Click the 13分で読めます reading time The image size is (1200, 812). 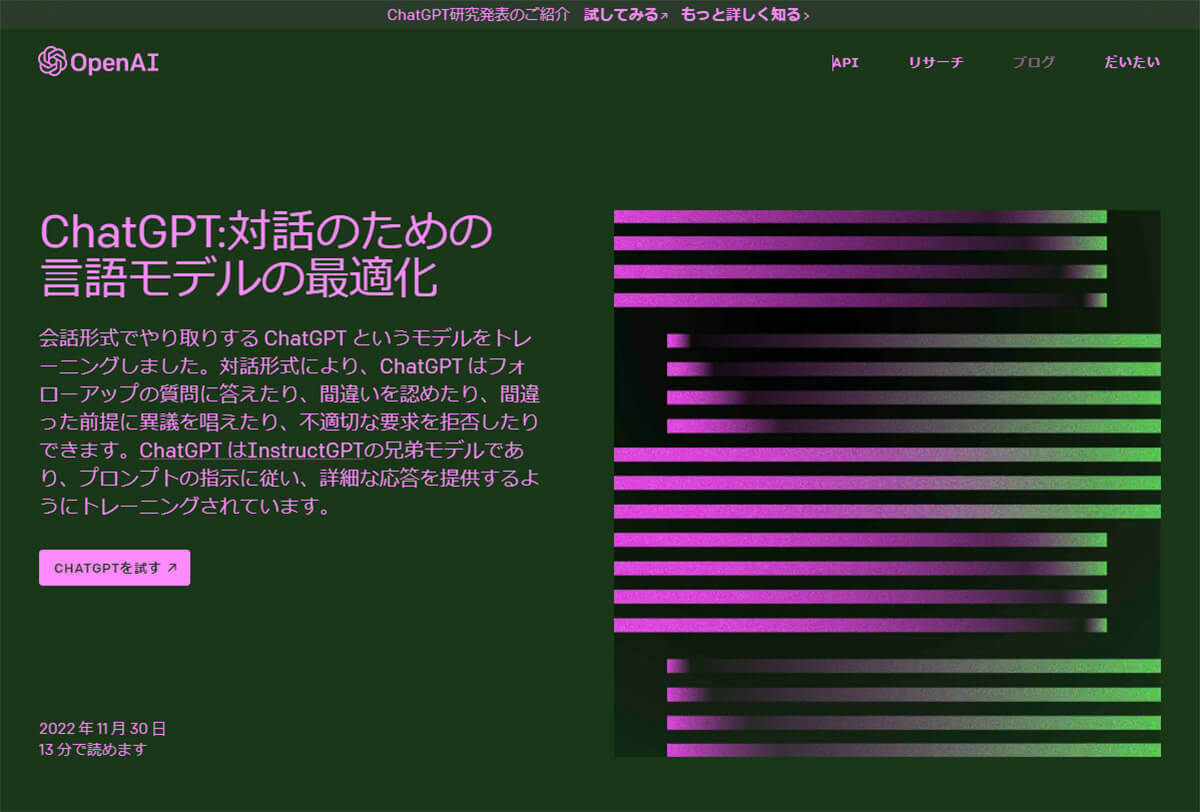(92, 748)
